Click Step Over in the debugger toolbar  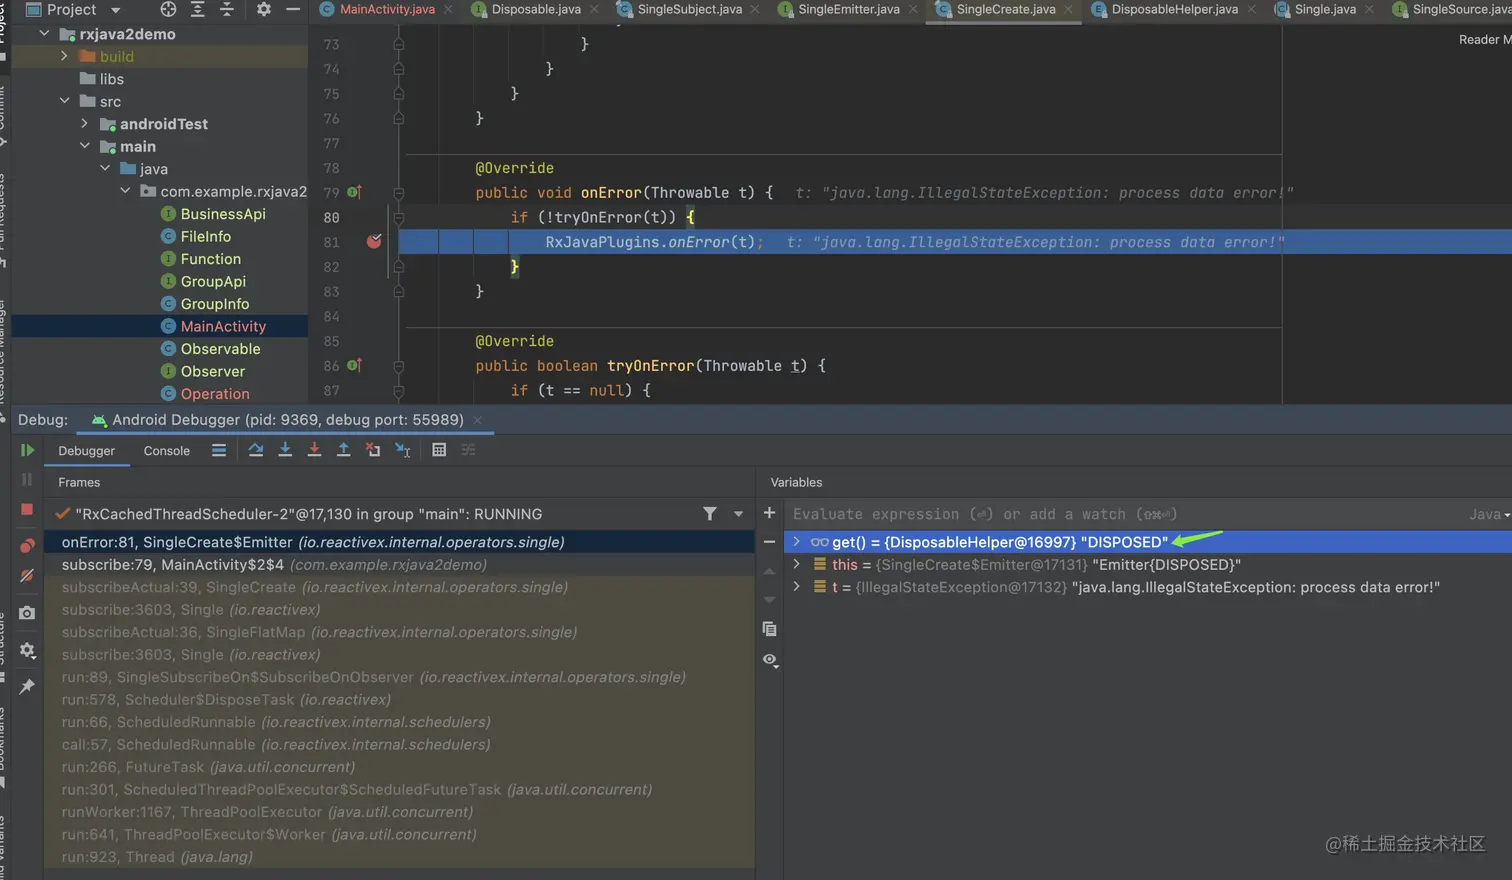pyautogui.click(x=256, y=450)
